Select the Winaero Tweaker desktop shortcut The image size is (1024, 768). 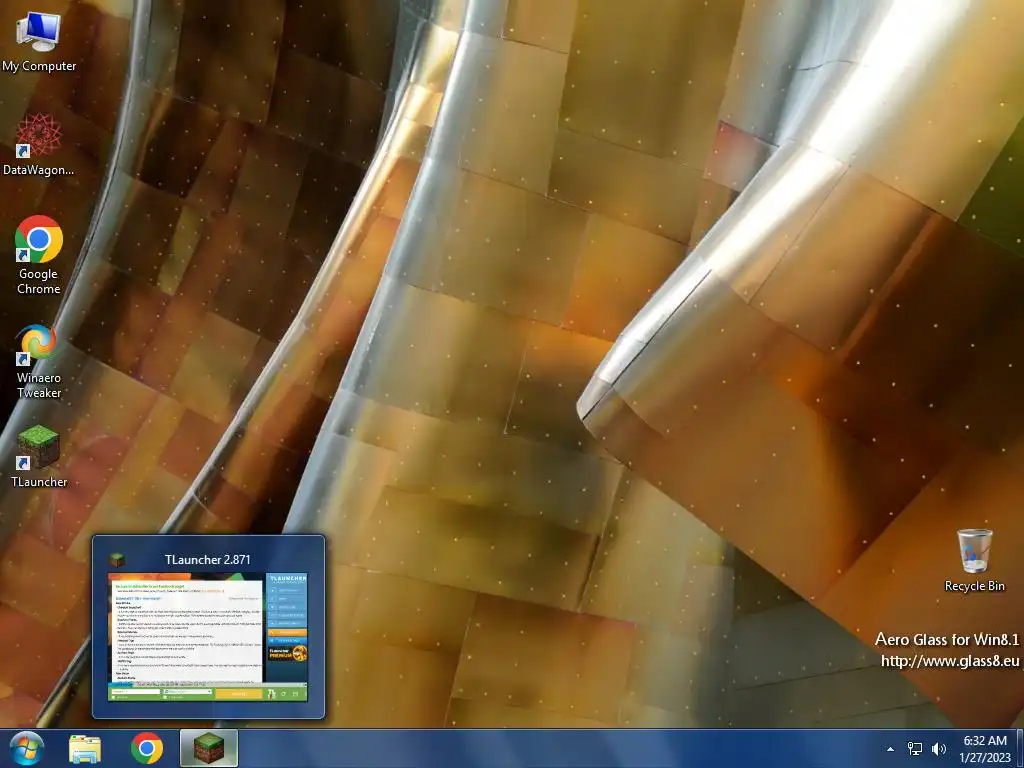39,361
